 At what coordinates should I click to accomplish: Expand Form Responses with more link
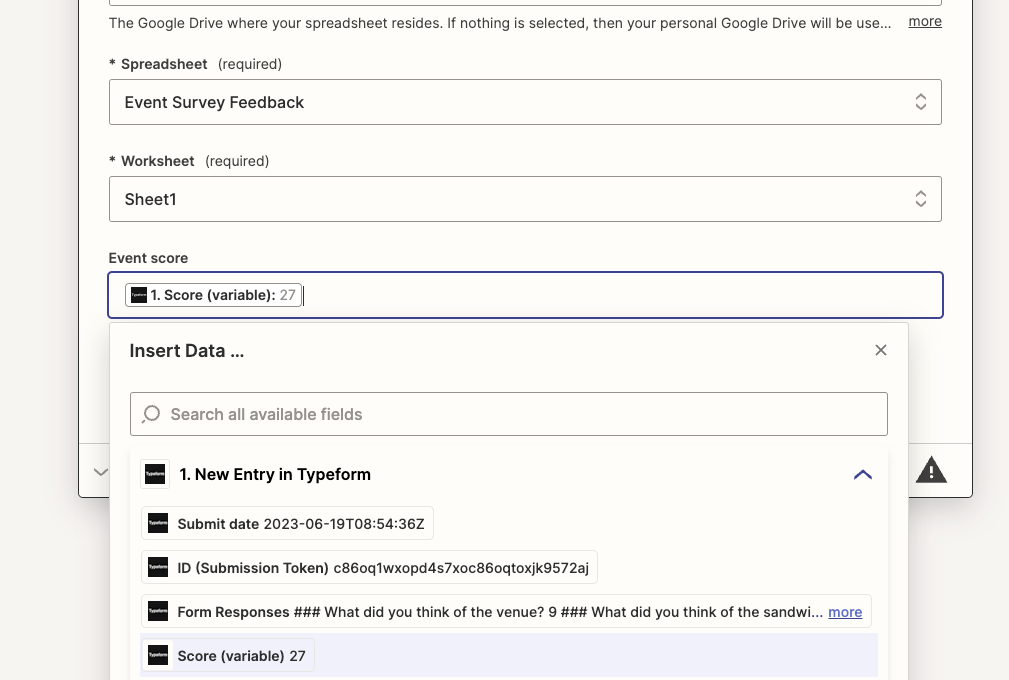845,612
